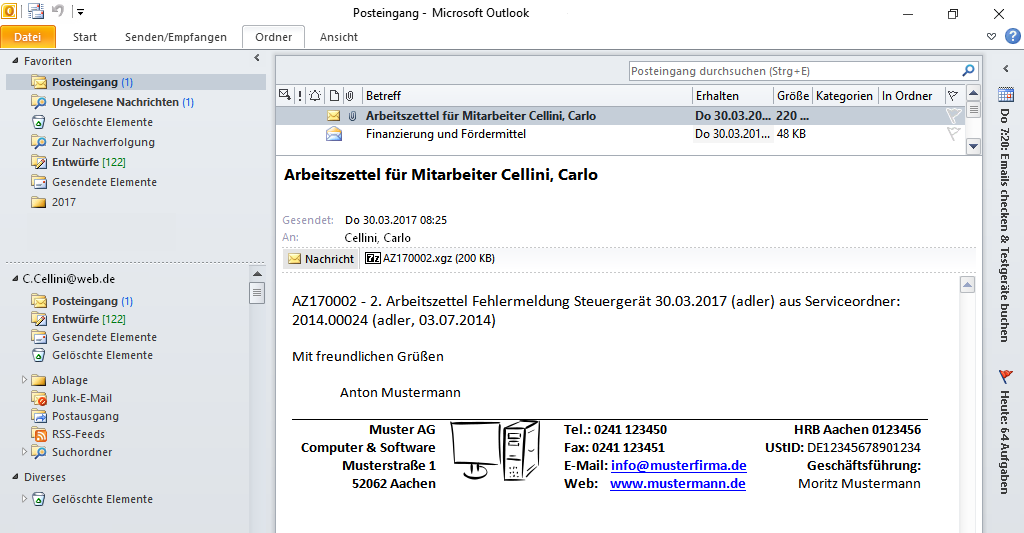
Task: Flag the Finanzierung und Fördermittel email
Action: (953, 134)
